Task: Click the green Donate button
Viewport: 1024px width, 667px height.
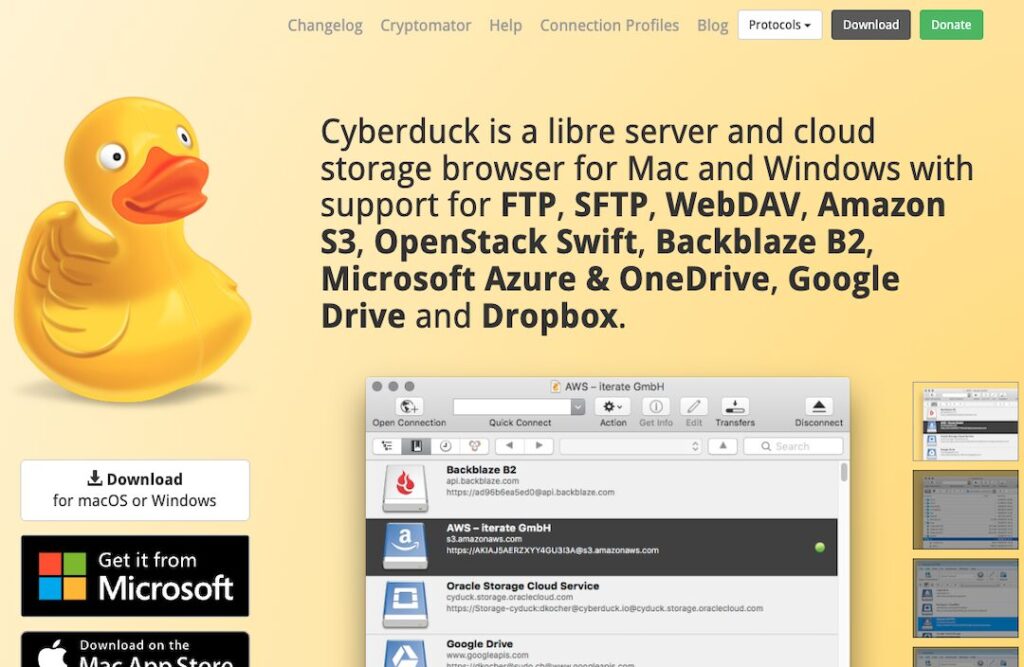Action: (951, 25)
